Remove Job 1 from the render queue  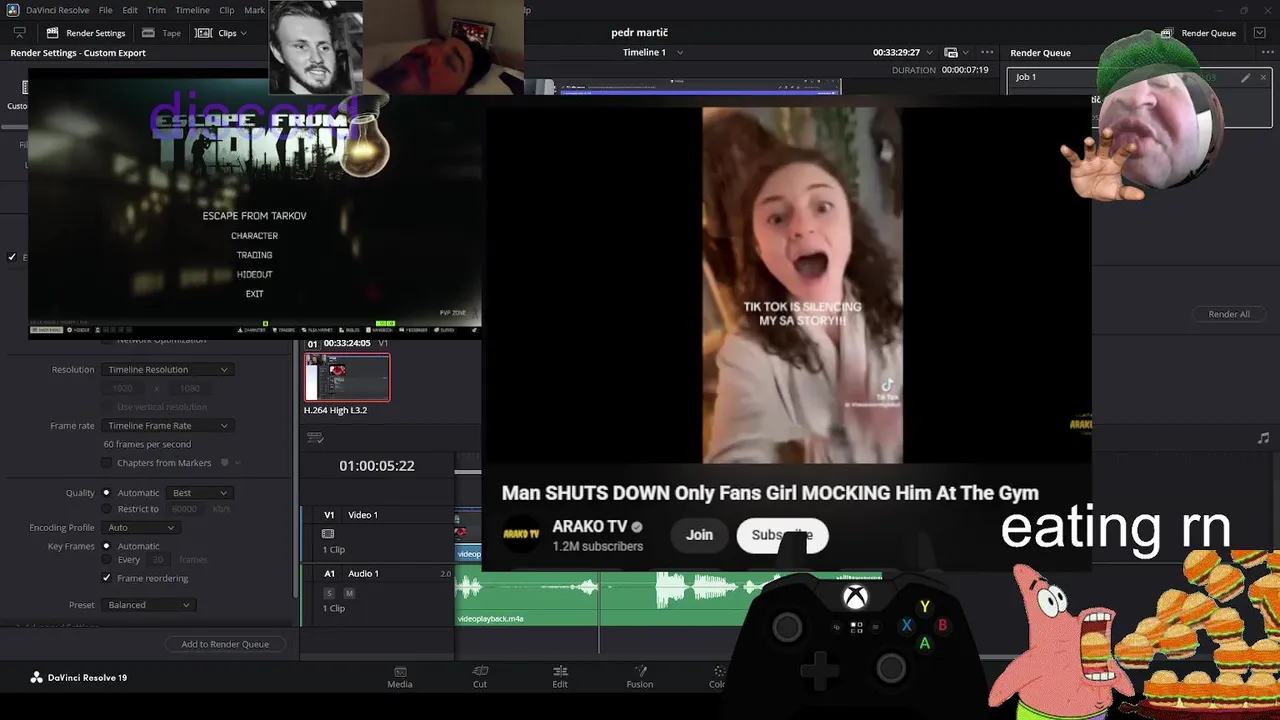point(1262,77)
